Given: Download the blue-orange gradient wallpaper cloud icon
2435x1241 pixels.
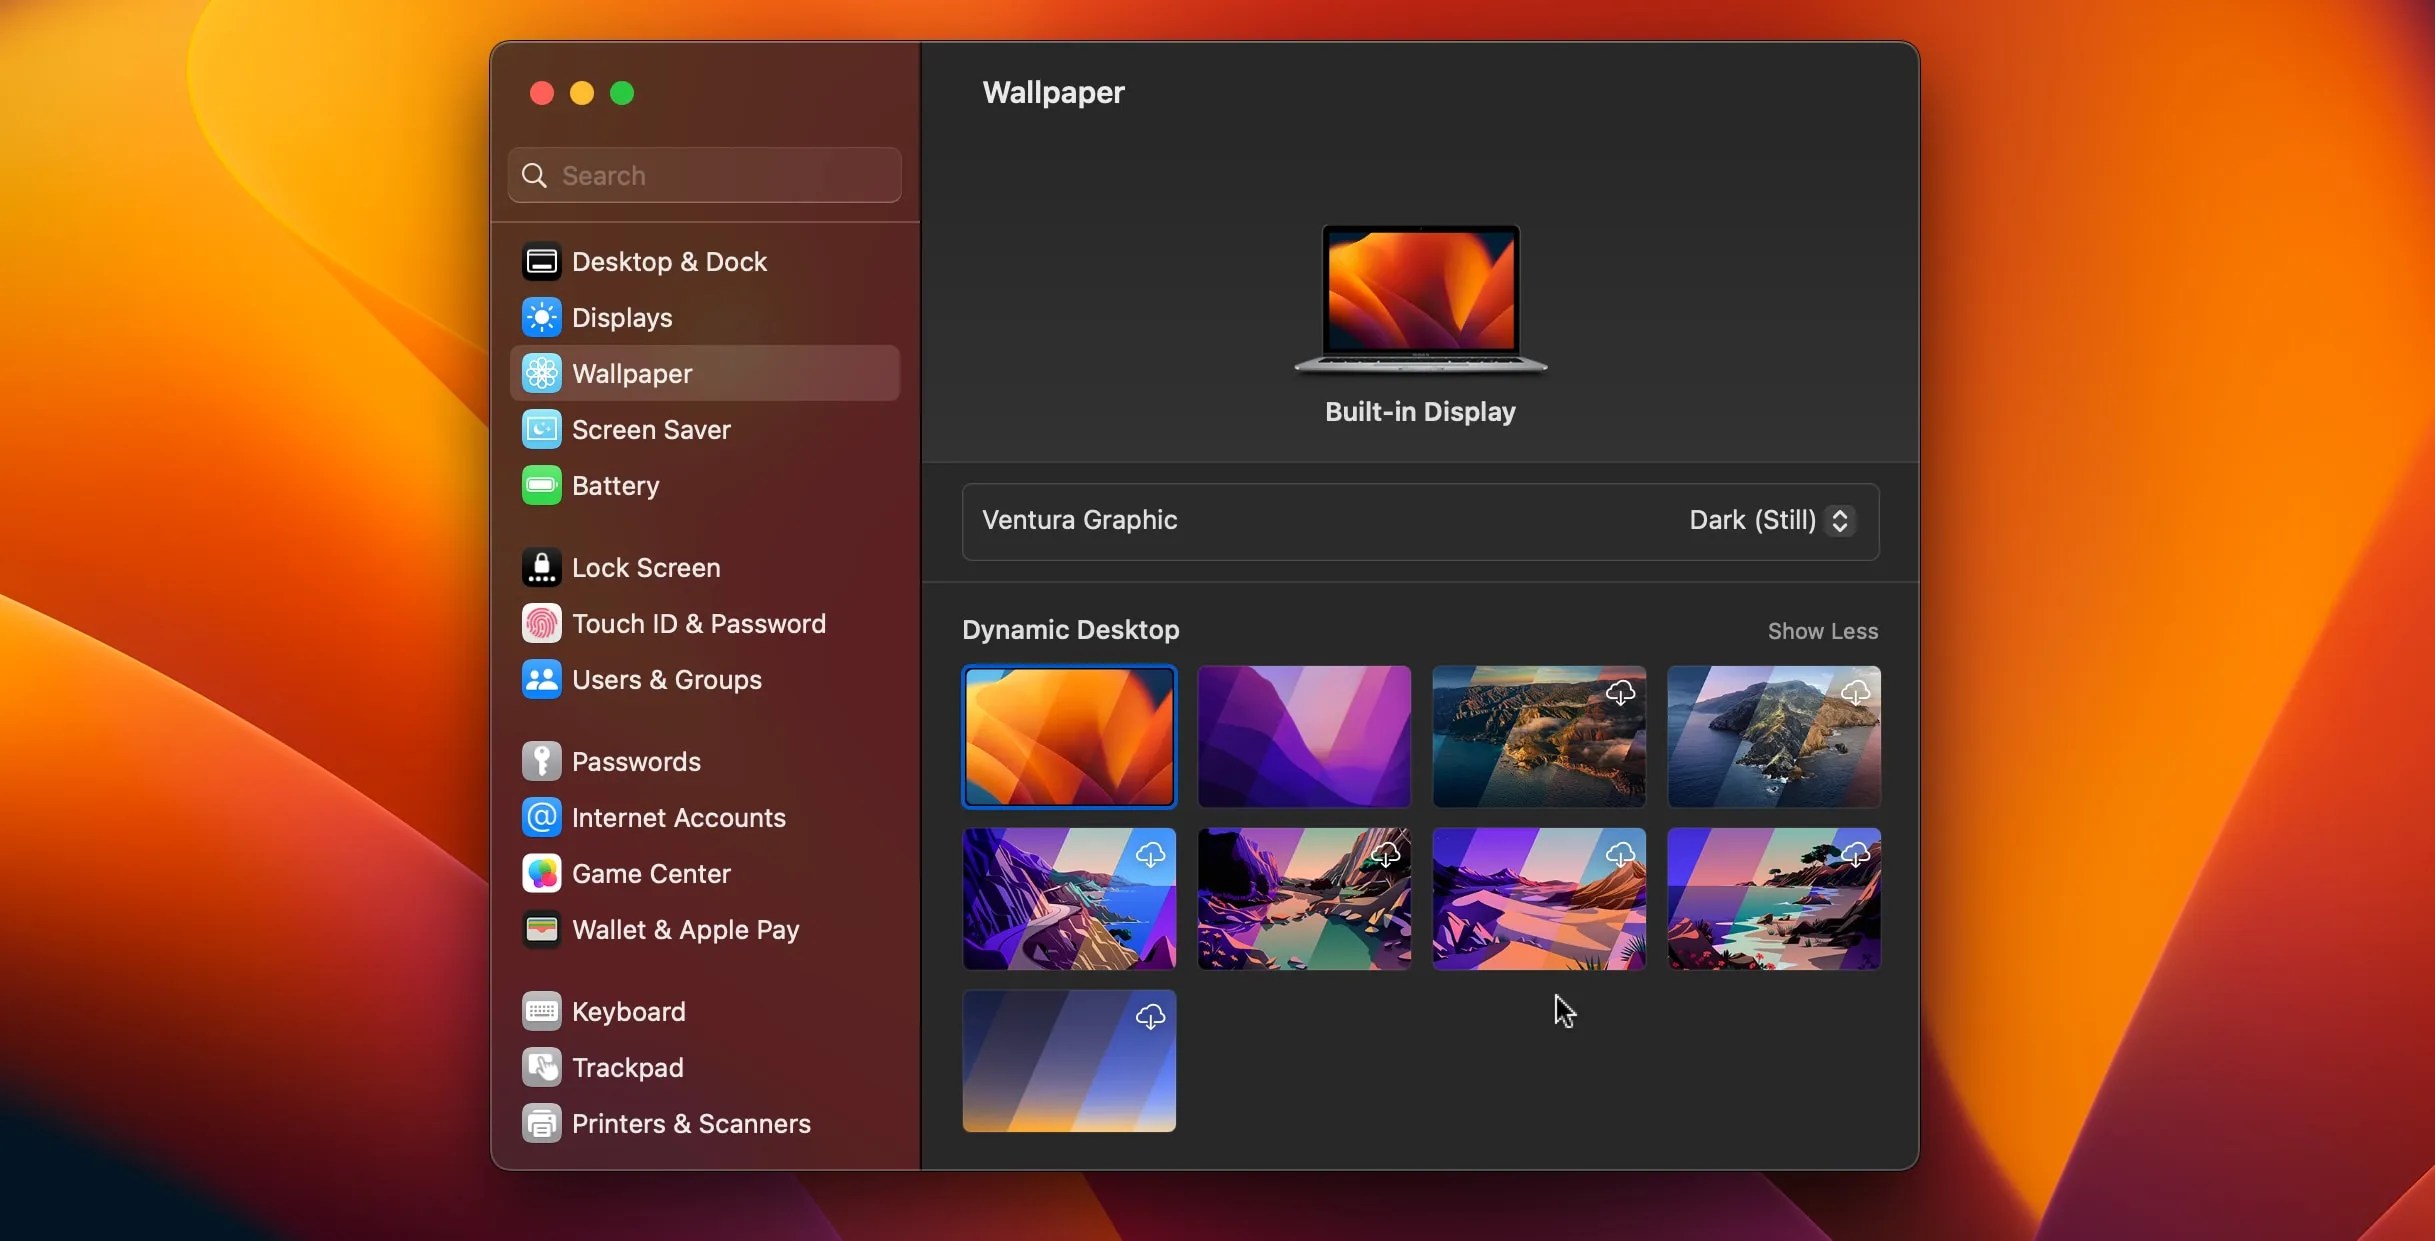Looking at the screenshot, I should (x=1150, y=1016).
